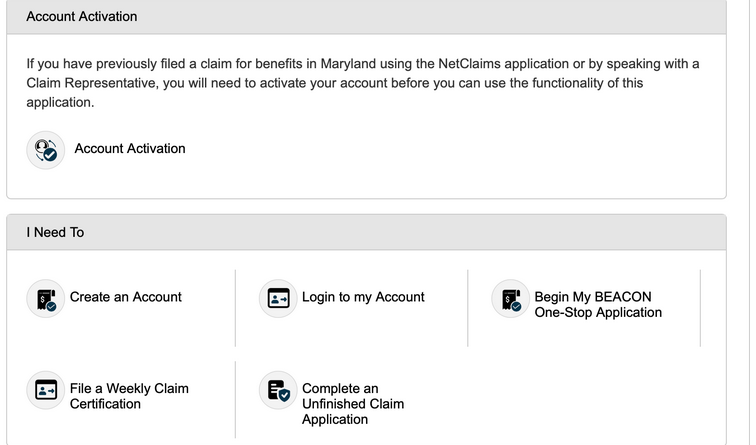Select the Create an Account link
Viewport: 756px width, 445px height.
[125, 297]
